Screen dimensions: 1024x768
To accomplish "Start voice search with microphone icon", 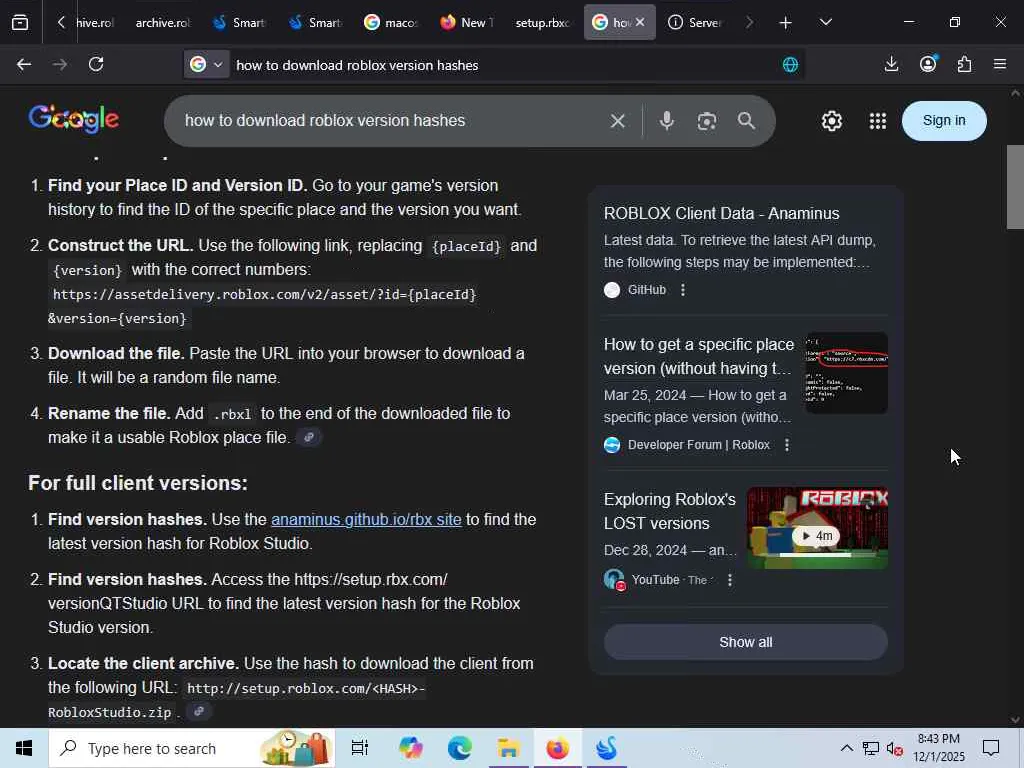I will tap(666, 121).
